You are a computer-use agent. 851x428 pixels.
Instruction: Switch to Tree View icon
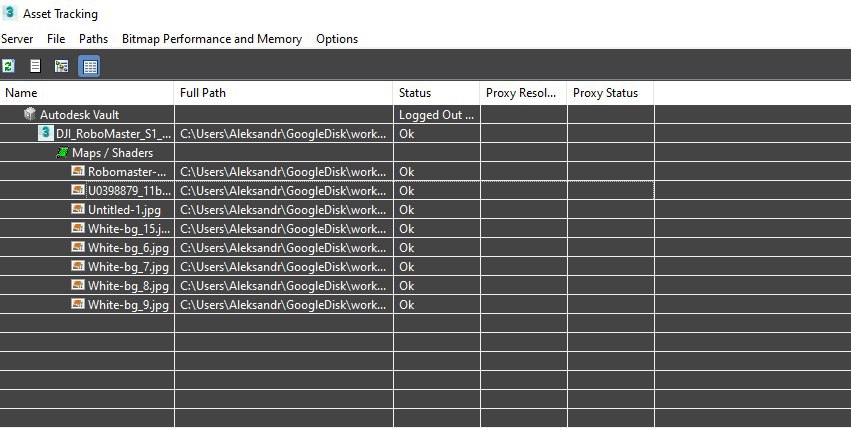coord(62,66)
